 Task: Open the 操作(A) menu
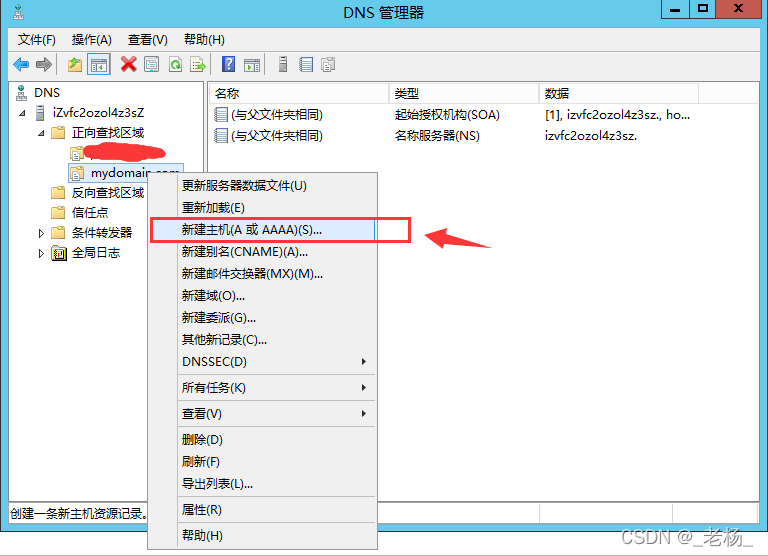pyautogui.click(x=92, y=40)
